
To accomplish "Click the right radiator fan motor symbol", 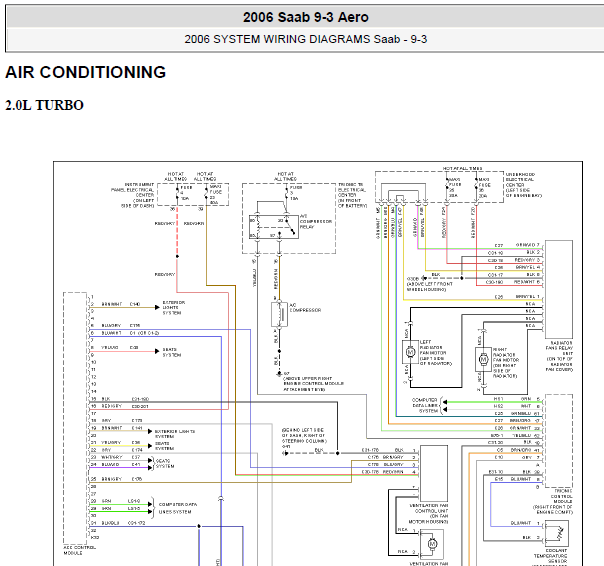I will pos(483,359).
